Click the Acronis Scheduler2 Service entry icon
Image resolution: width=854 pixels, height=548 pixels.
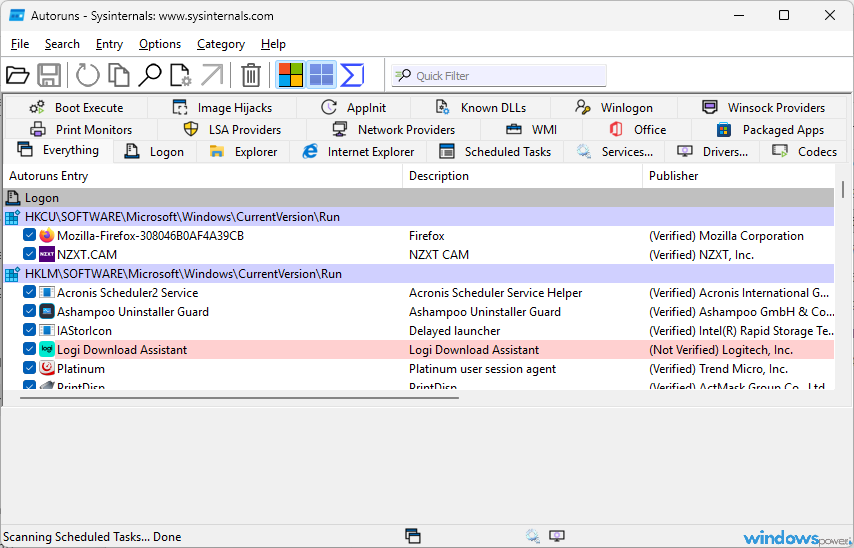(x=47, y=293)
